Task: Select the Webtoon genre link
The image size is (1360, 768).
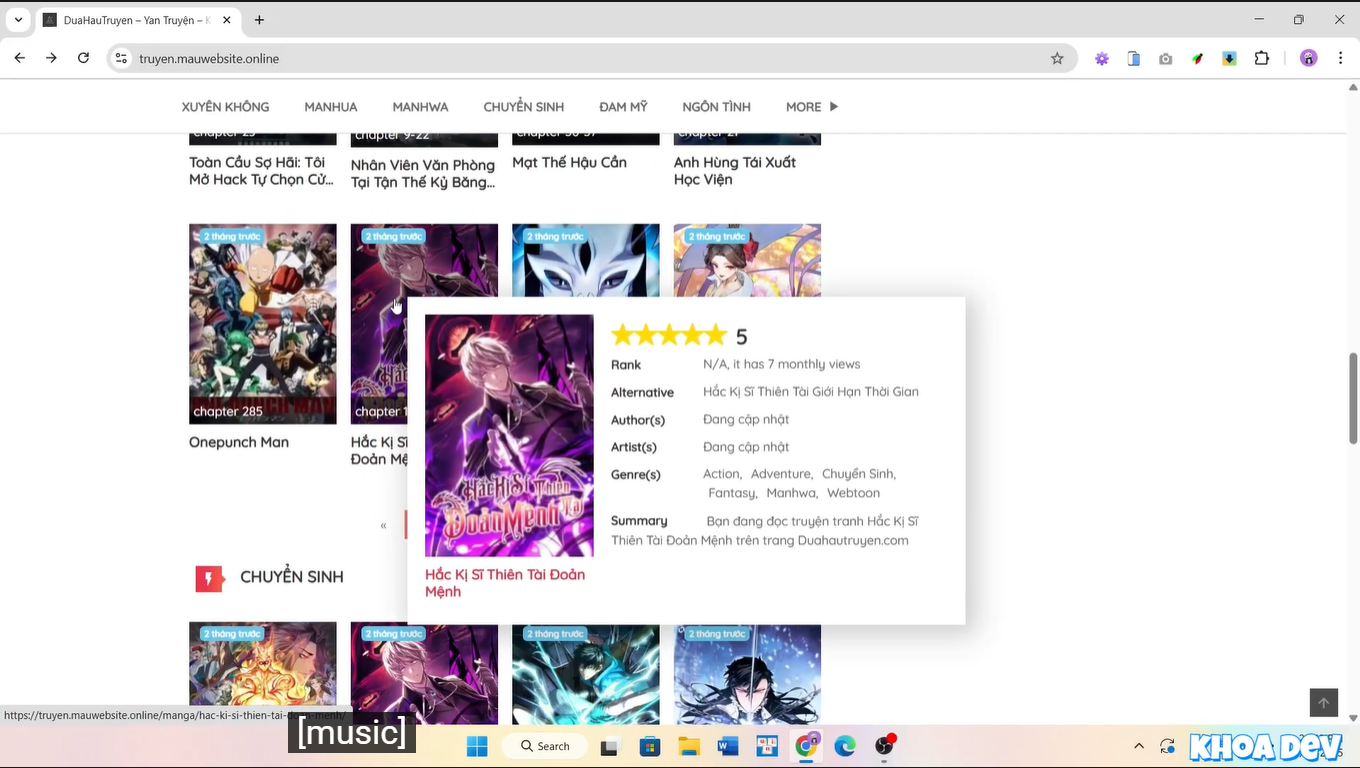Action: click(853, 493)
